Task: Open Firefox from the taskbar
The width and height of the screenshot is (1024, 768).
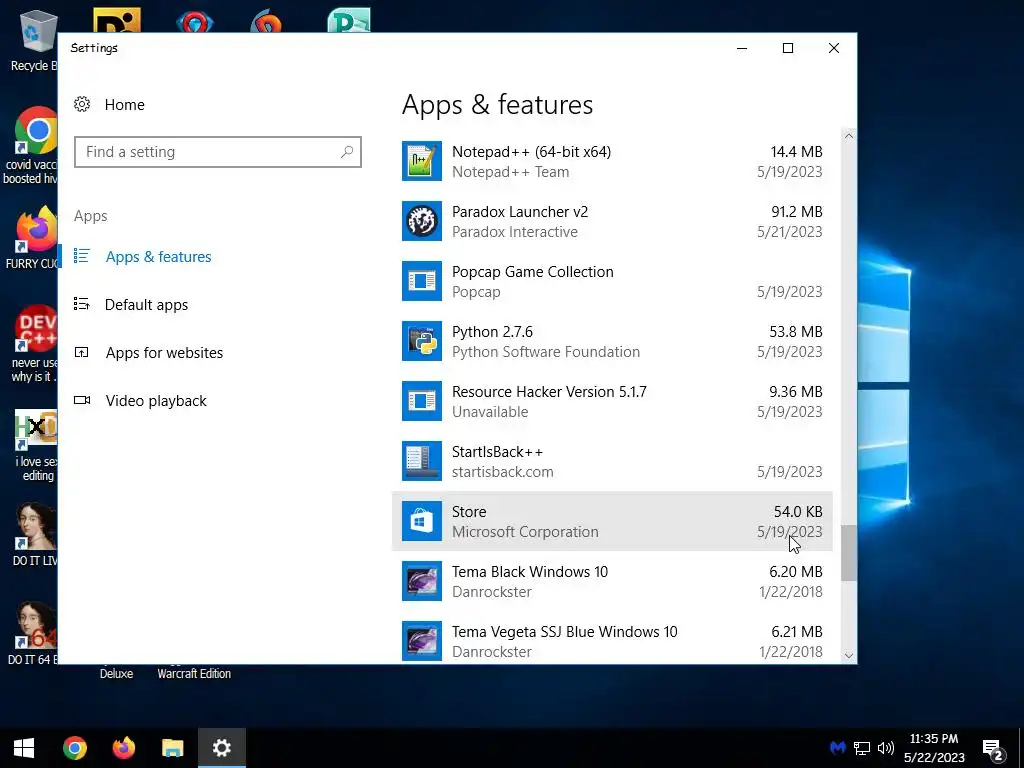Action: point(124,748)
